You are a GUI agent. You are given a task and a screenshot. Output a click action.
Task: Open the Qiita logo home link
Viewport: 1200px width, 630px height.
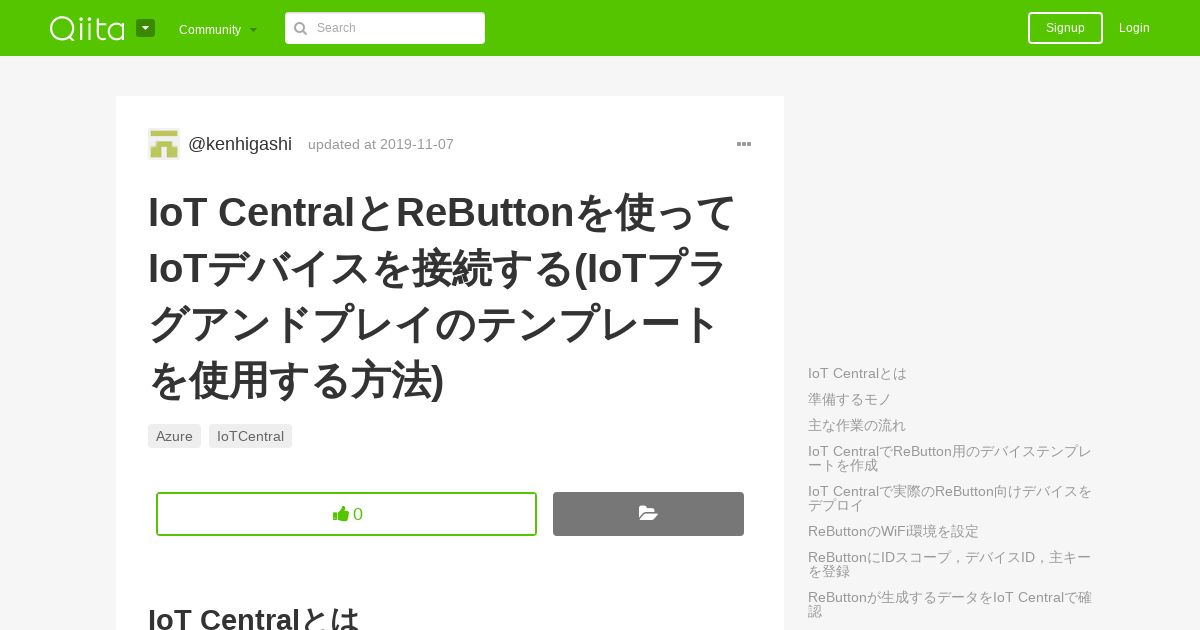tap(87, 28)
